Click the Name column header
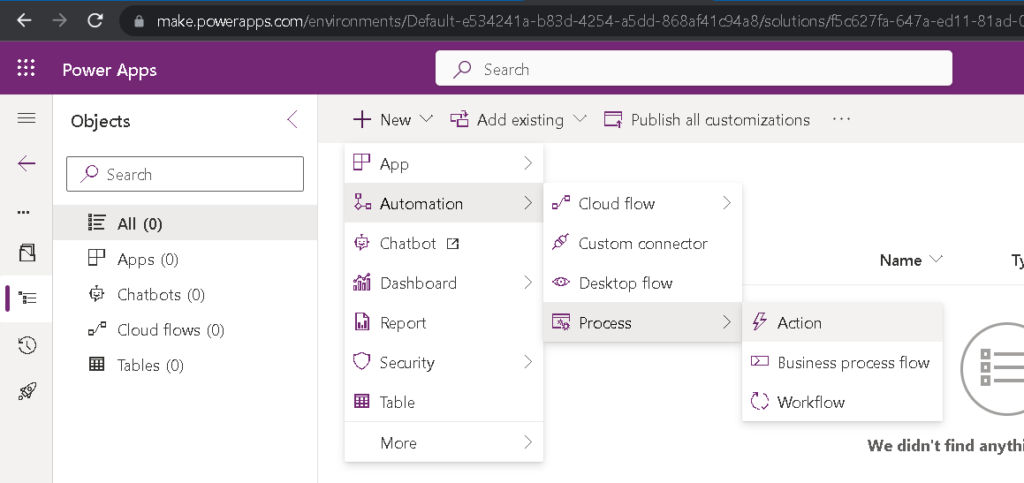1024x483 pixels. point(901,260)
